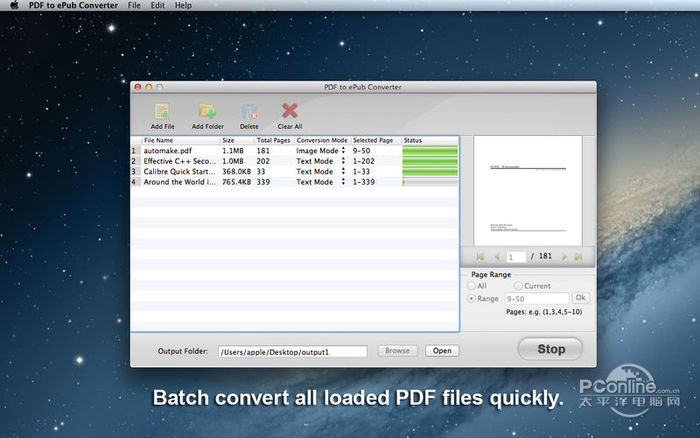700x438 pixels.
Task: Click the Total Pages column header
Action: 274,140
